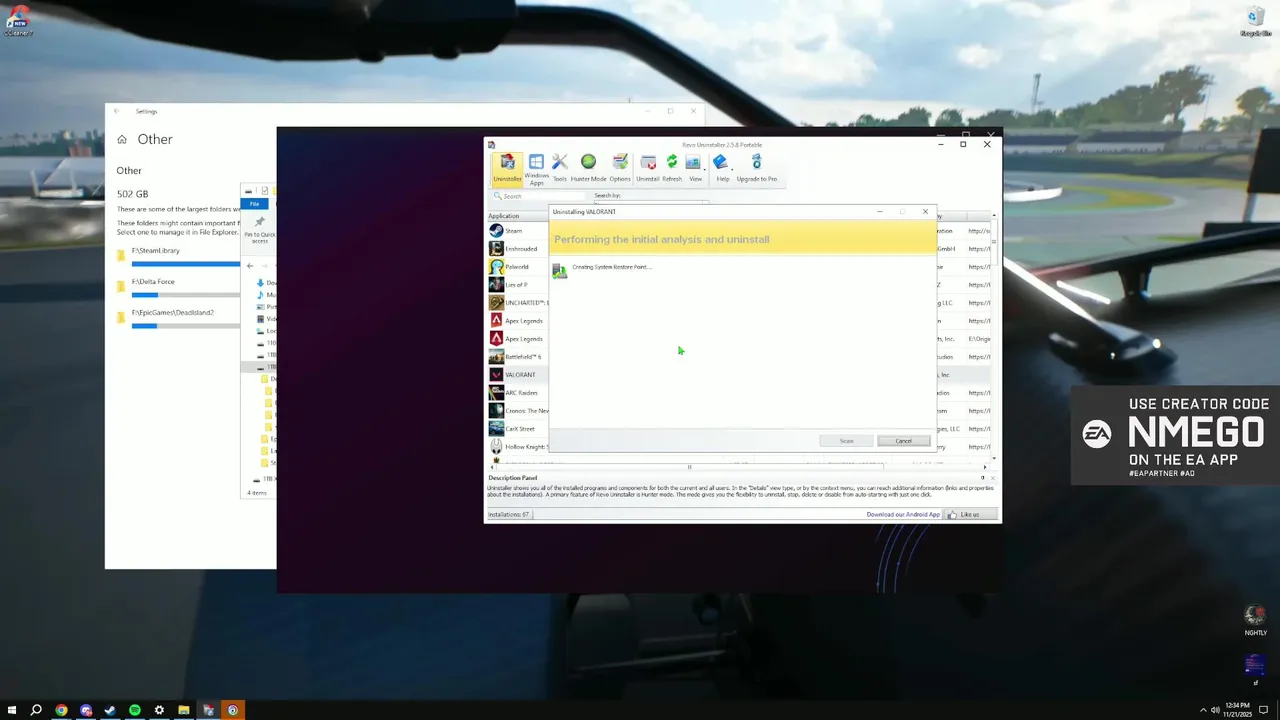Click Cancel in Uninstalling VALORANT dialog
The width and height of the screenshot is (1280, 720).
tap(903, 441)
